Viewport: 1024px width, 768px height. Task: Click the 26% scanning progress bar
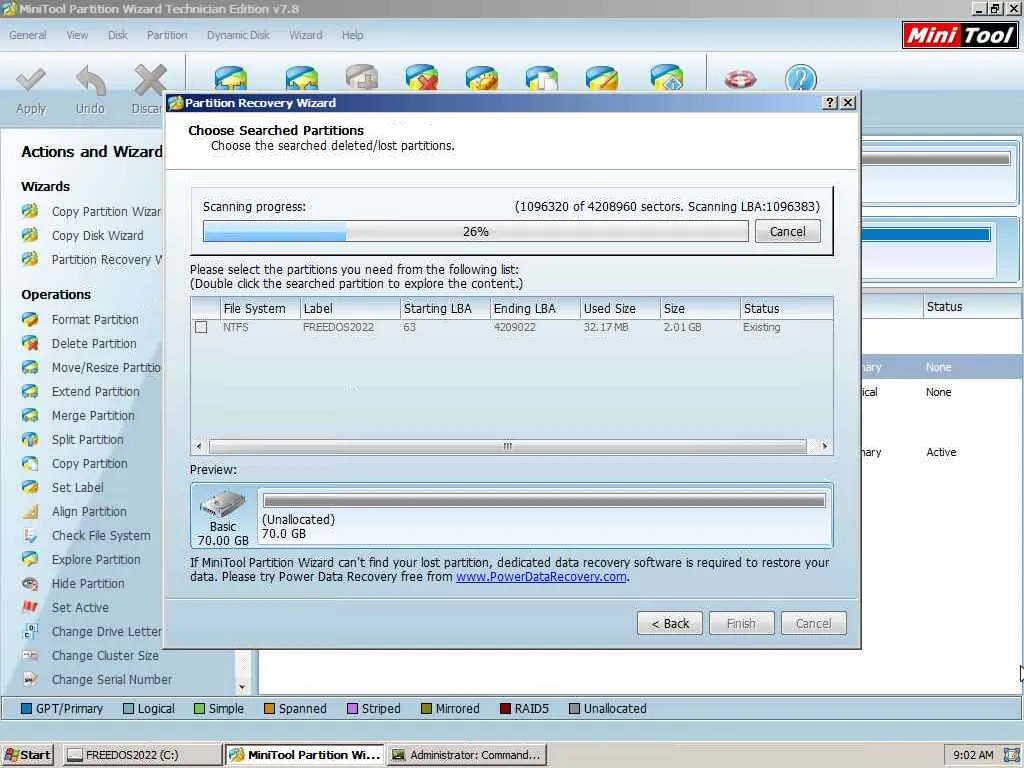[475, 231]
